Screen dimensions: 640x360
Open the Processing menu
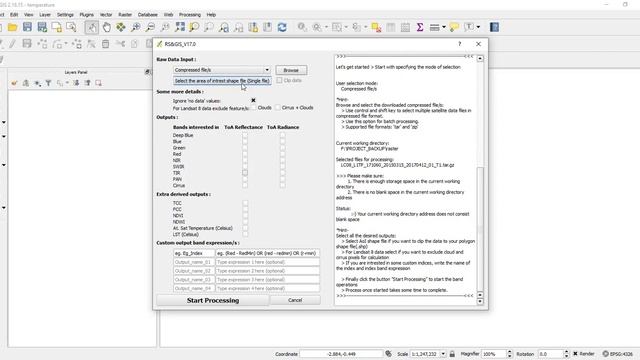click(x=190, y=15)
